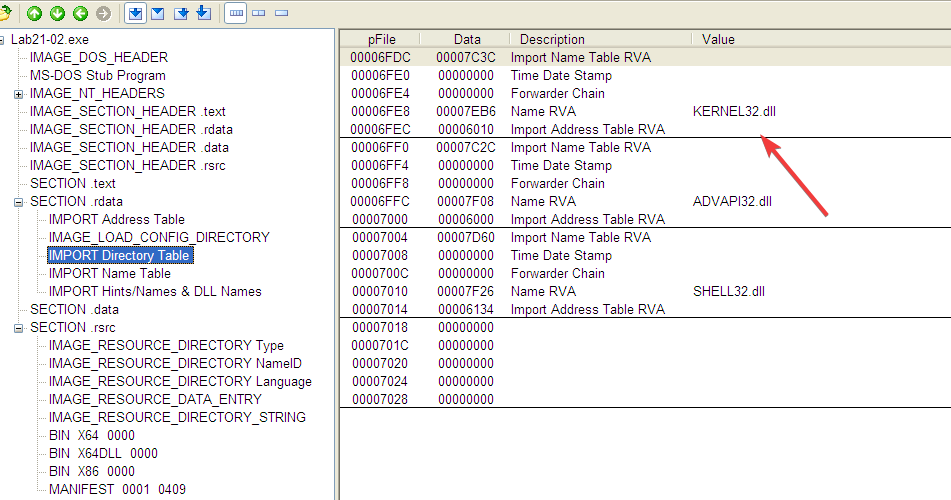Select IMAGE_NT_HEADERS tree item
This screenshot has width=951, height=500.
[x=97, y=93]
